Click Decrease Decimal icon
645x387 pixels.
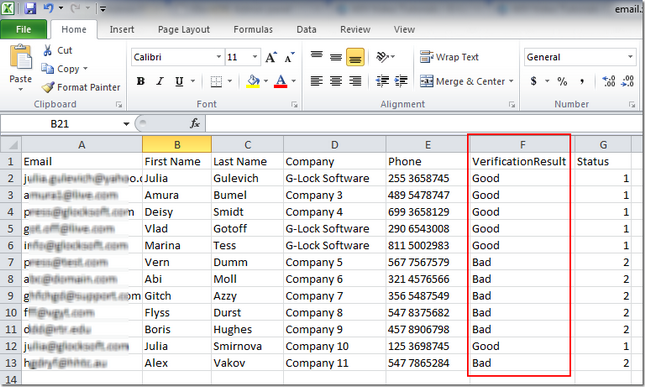627,81
